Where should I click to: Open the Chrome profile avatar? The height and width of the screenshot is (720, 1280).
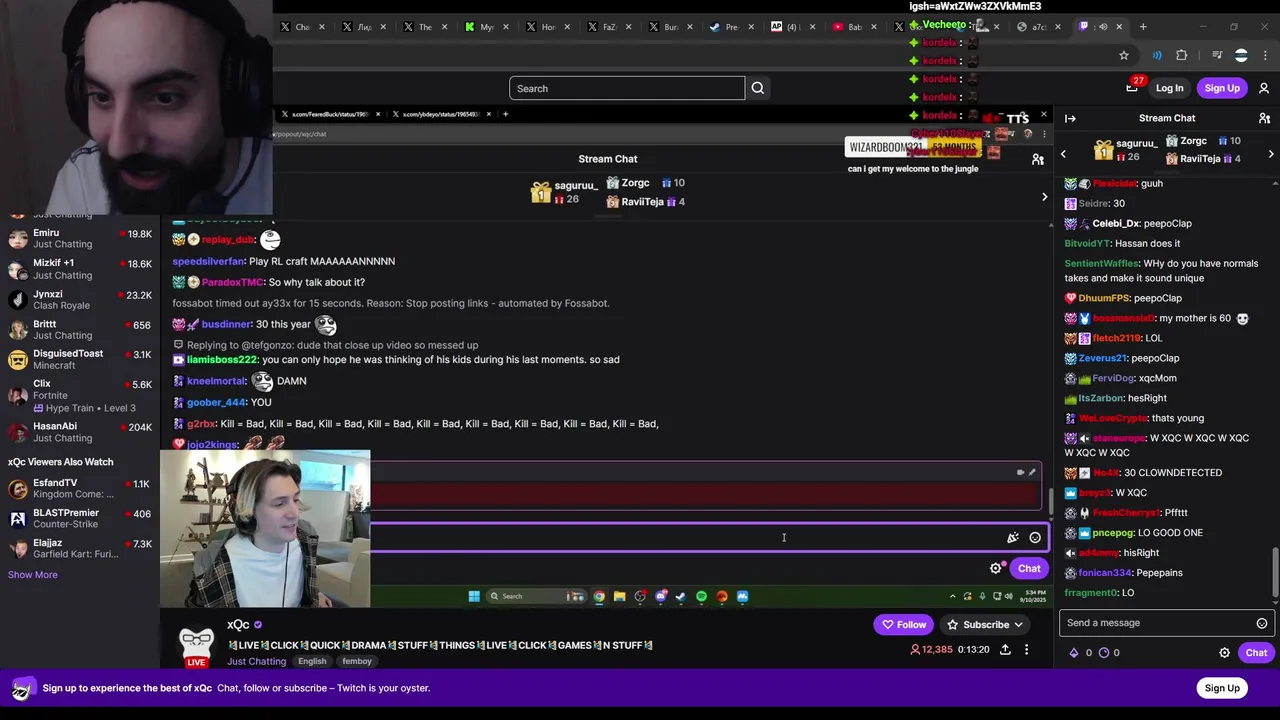click(1241, 55)
